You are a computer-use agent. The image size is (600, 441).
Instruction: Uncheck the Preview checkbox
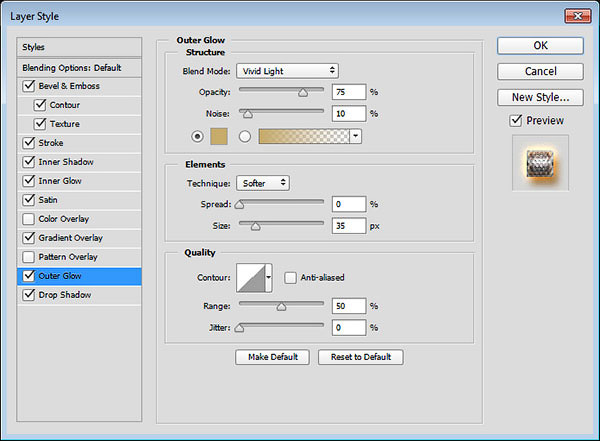pyautogui.click(x=516, y=121)
